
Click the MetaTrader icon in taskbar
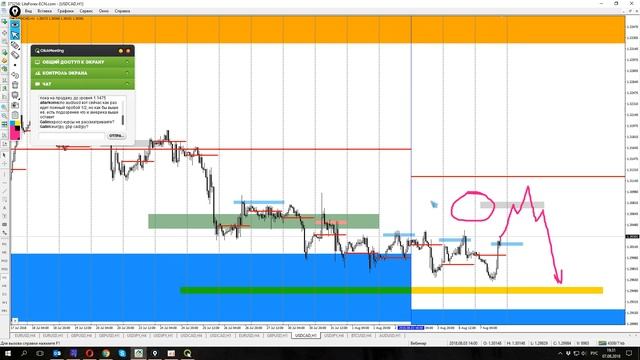pos(138,353)
